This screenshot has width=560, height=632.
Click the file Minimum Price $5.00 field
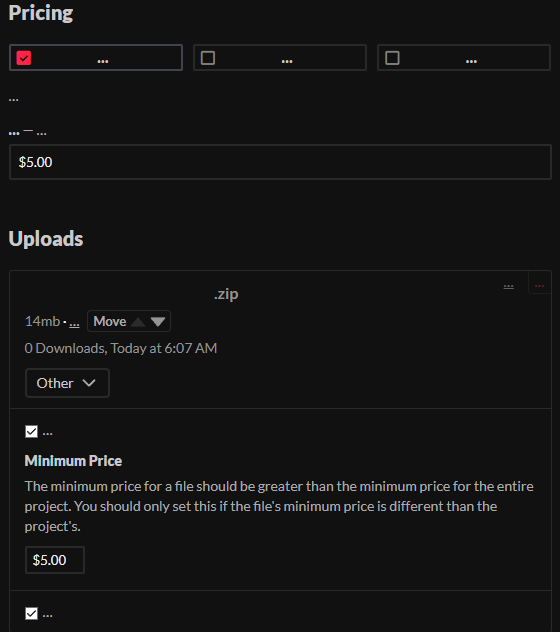(x=55, y=560)
